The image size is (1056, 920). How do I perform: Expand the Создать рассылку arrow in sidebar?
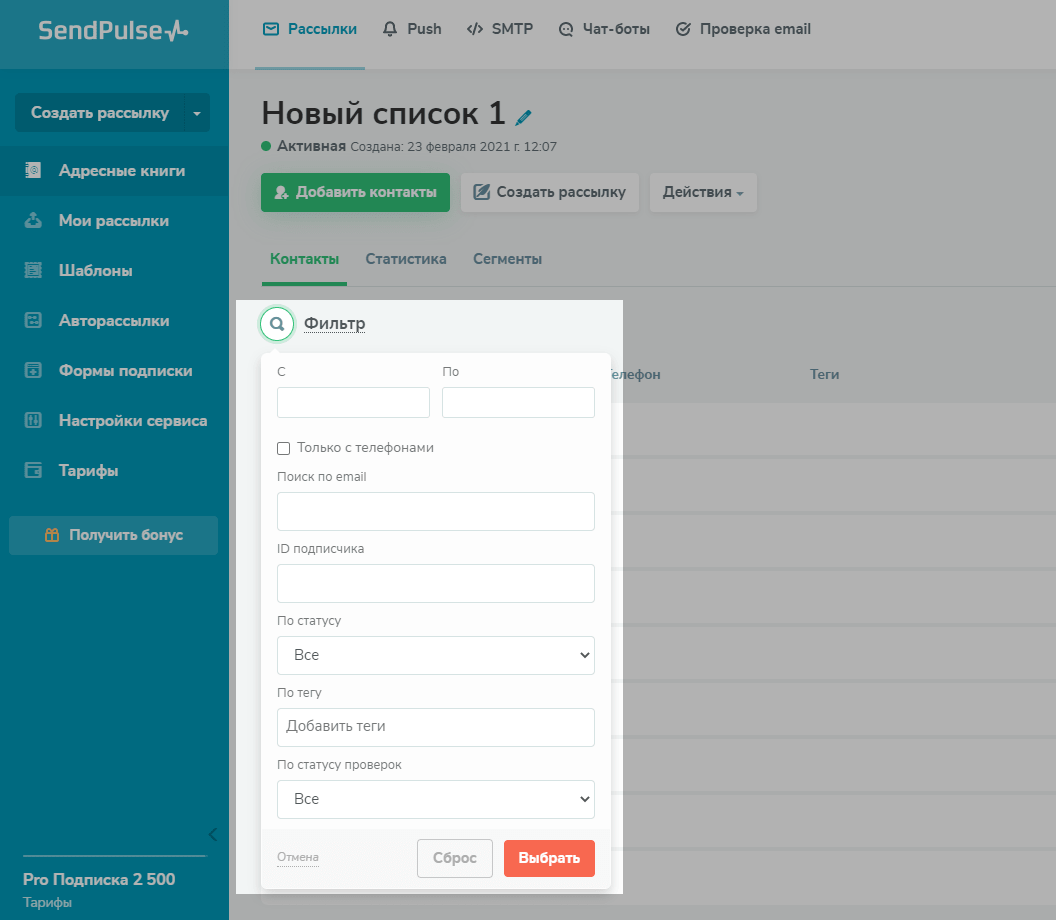[x=197, y=113]
